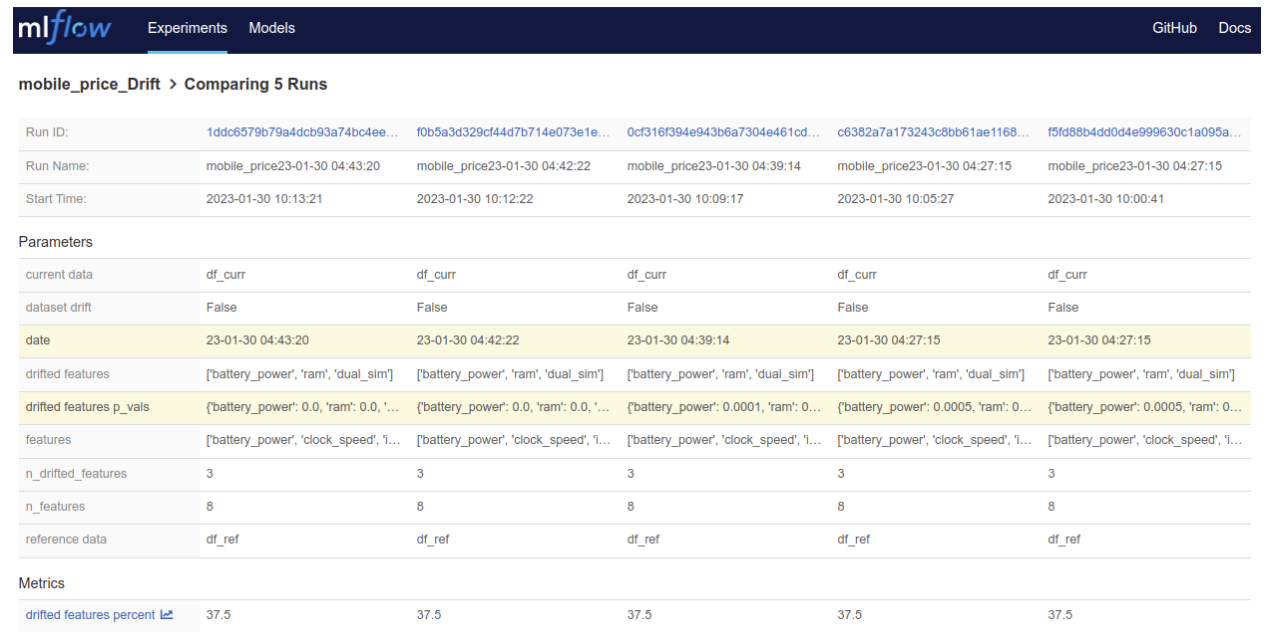Click the drifted features parameter label

[x=67, y=373]
